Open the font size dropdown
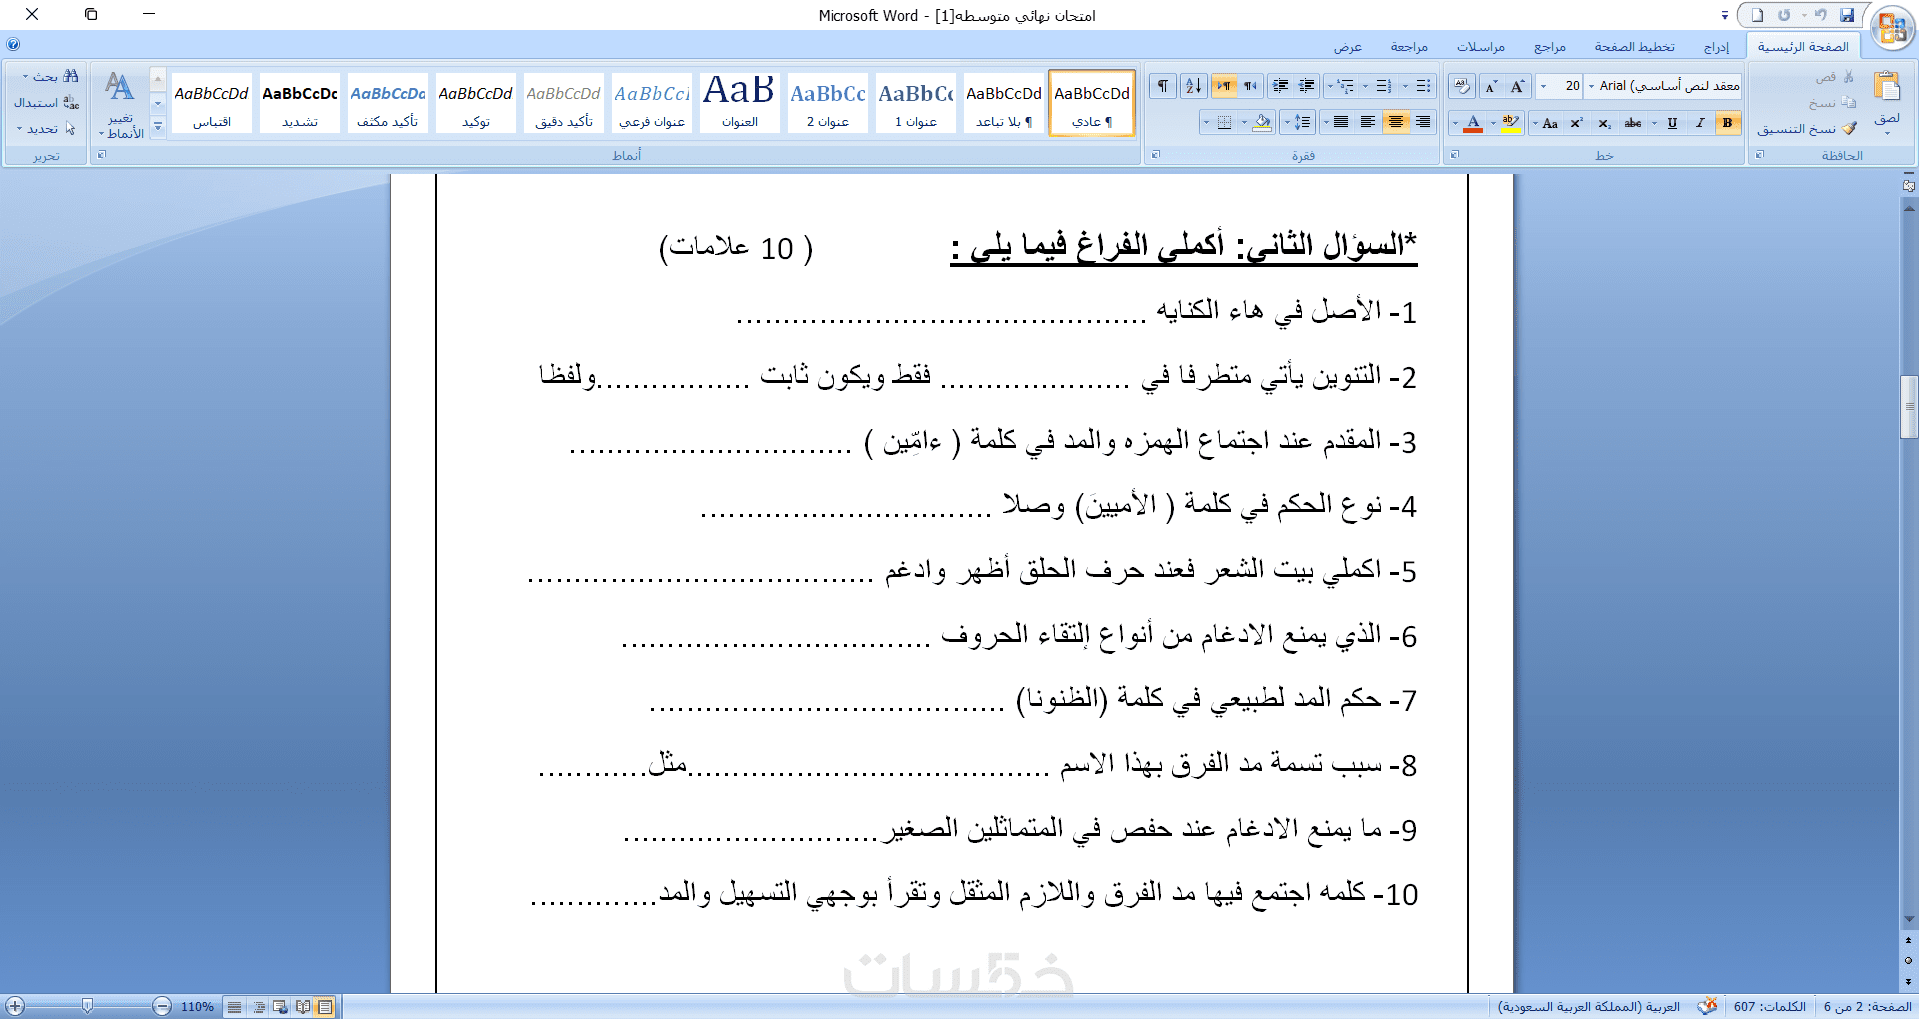 pos(1543,86)
